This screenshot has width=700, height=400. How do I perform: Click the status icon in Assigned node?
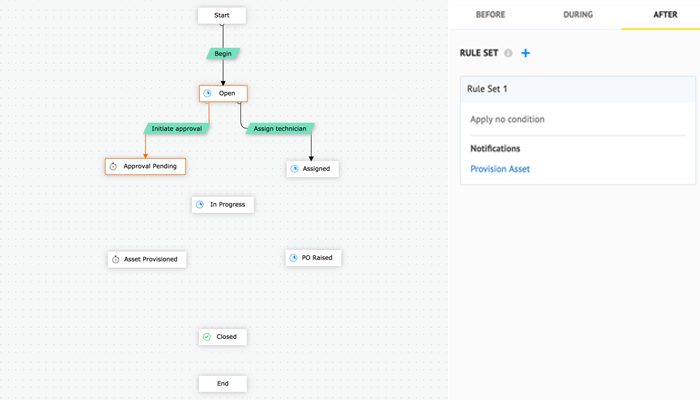click(294, 169)
